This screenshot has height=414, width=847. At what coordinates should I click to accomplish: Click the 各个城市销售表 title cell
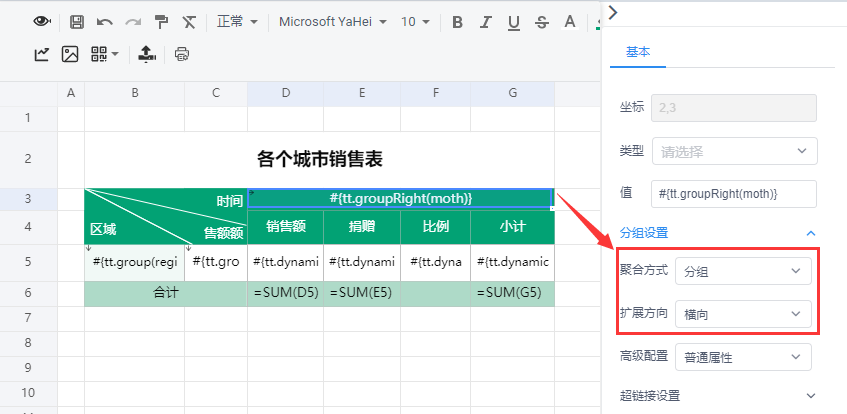(319, 159)
